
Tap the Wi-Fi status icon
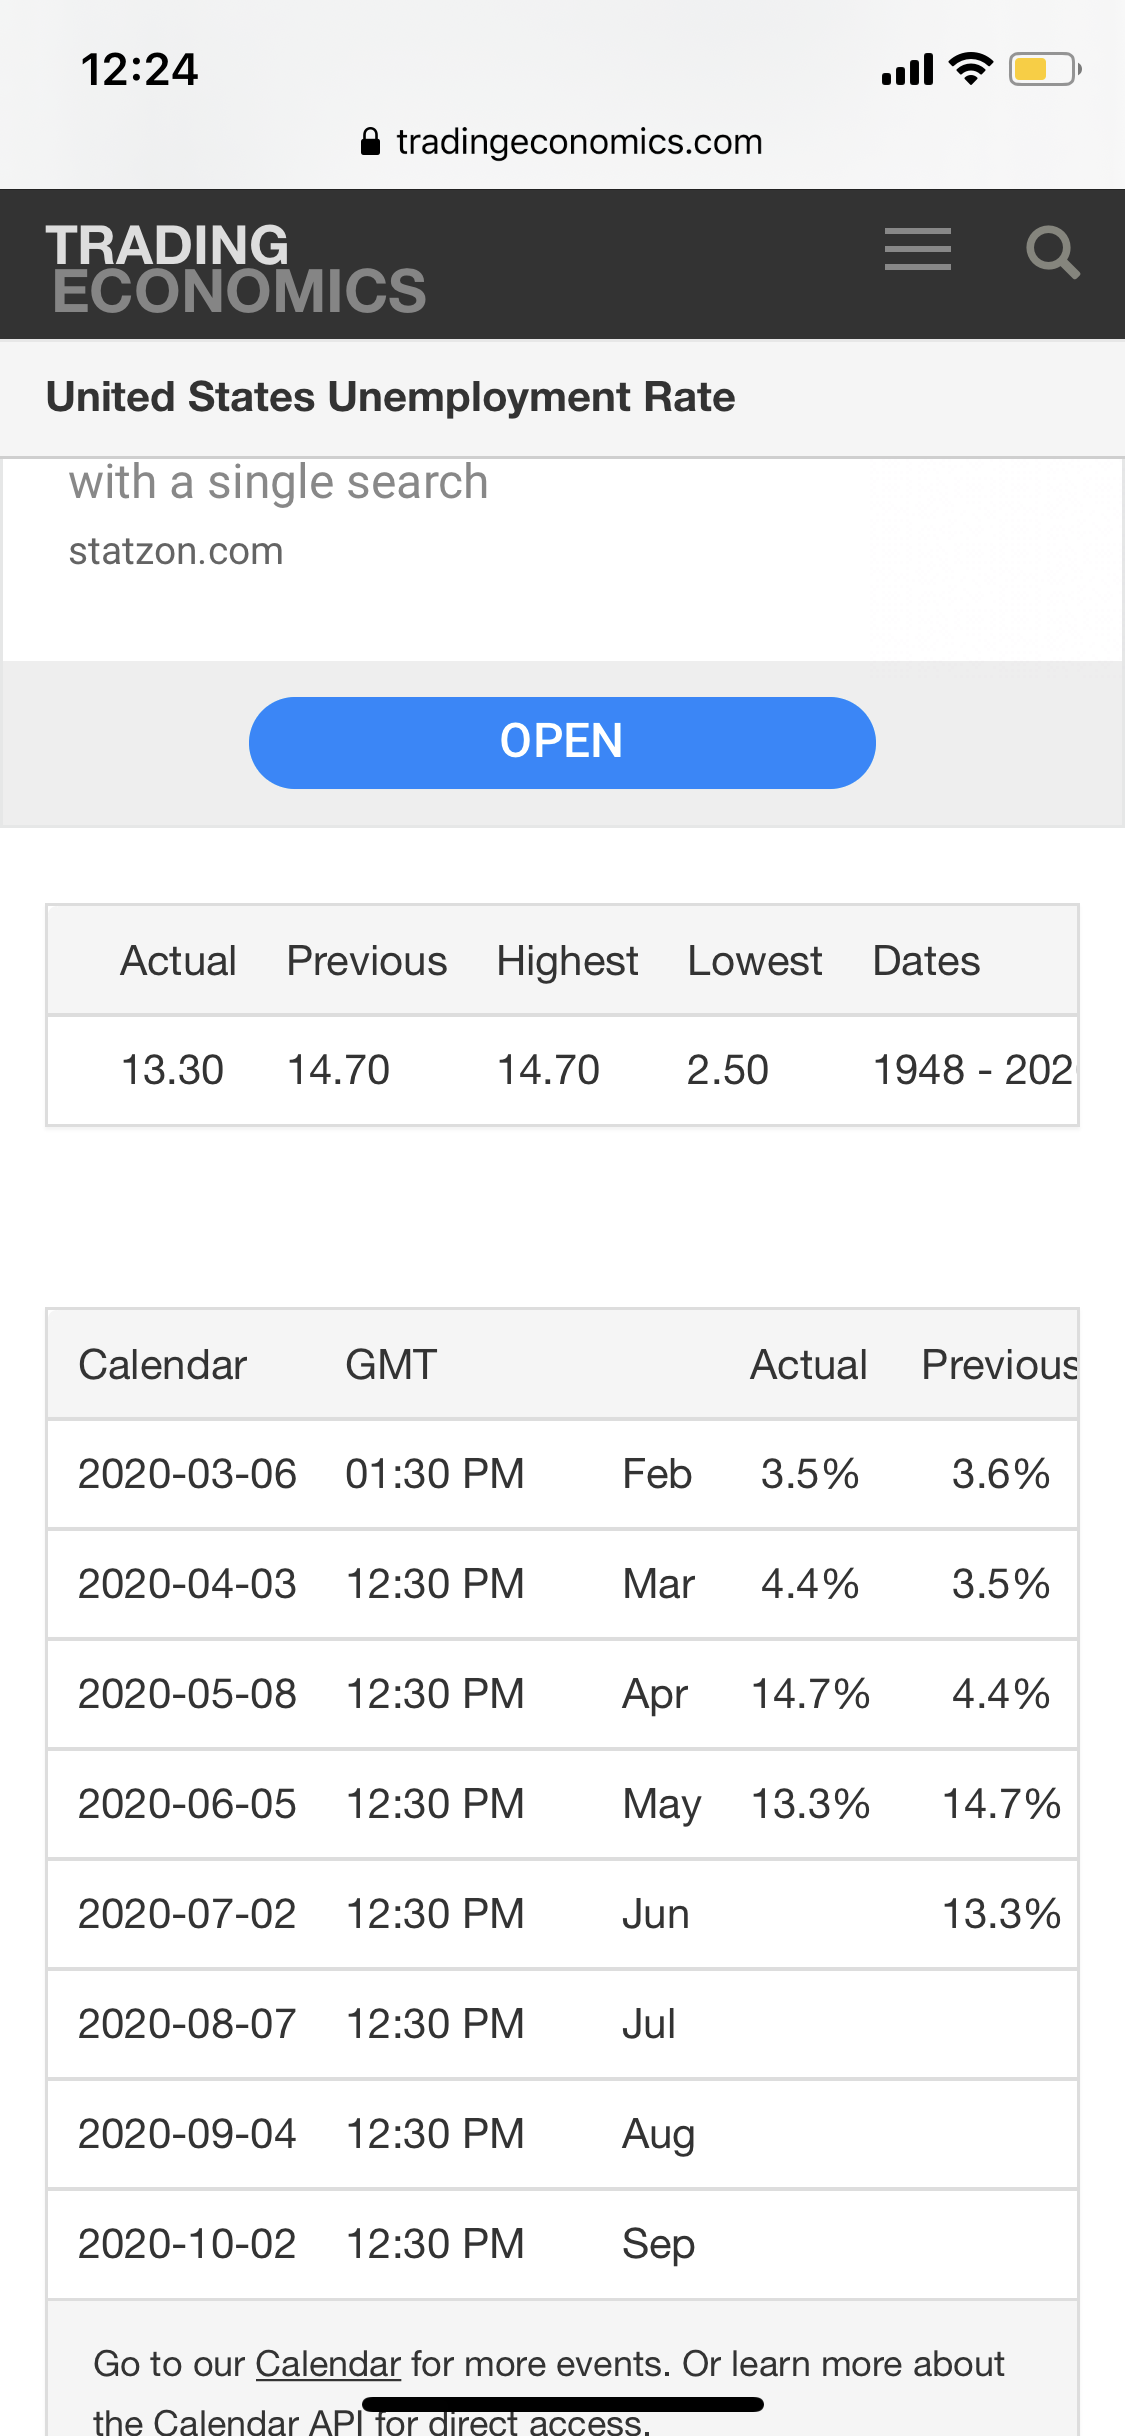point(970,68)
